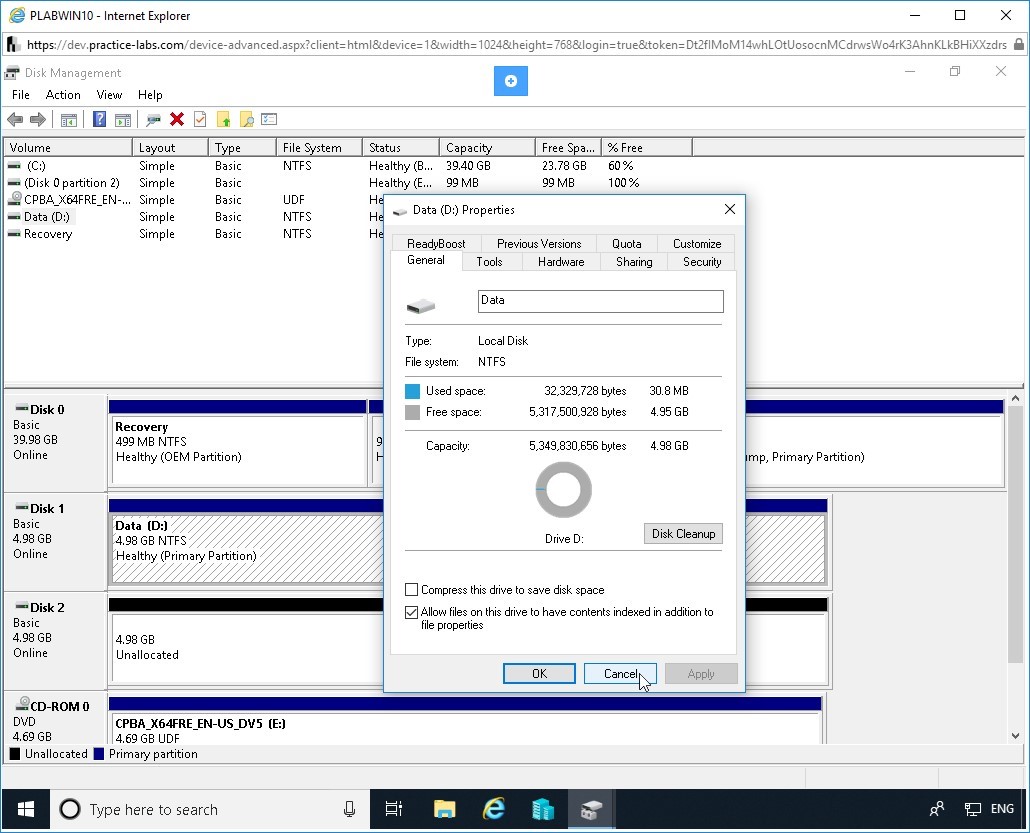The image size is (1030, 833).
Task: Open the Customize tab
Action: click(x=697, y=244)
